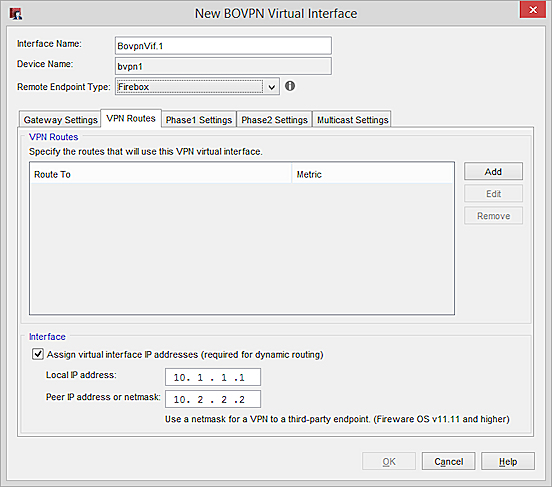Close the New BOVPN Virtual Interface dialog
This screenshot has height=487, width=552.
[533, 10]
